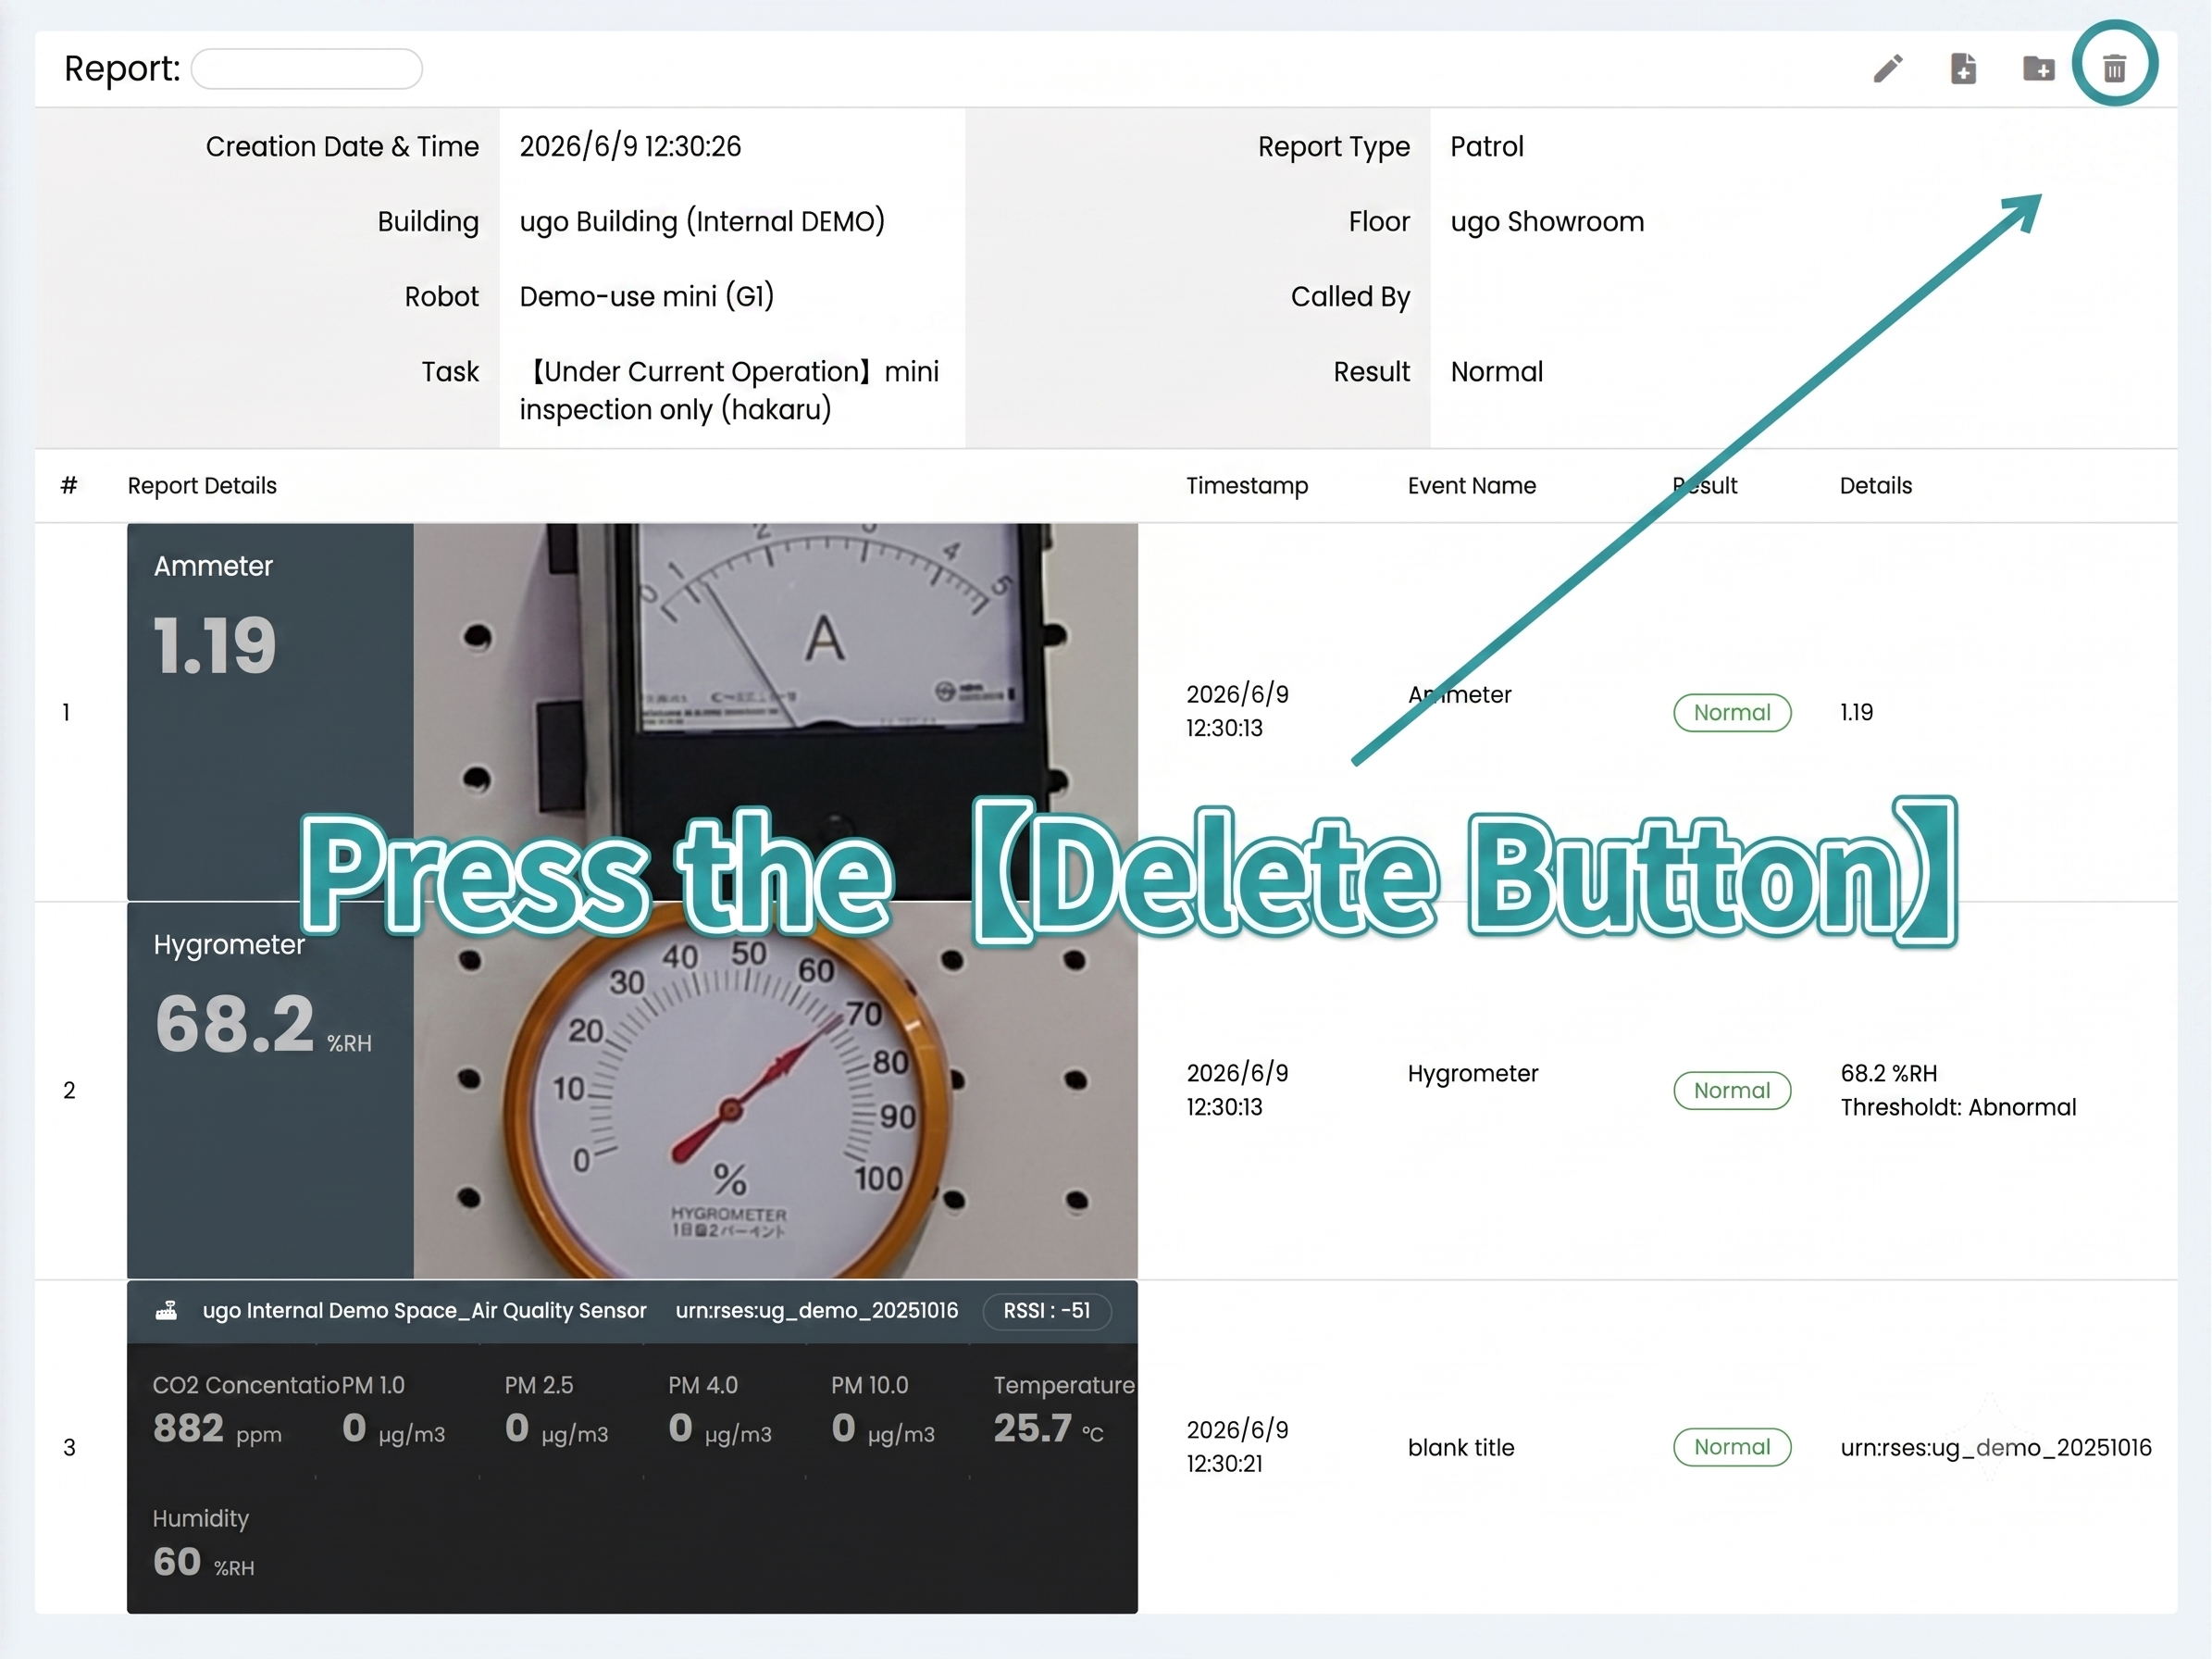Open the Ammeter gauge photo
The width and height of the screenshot is (2212, 1659).
(x=776, y=712)
